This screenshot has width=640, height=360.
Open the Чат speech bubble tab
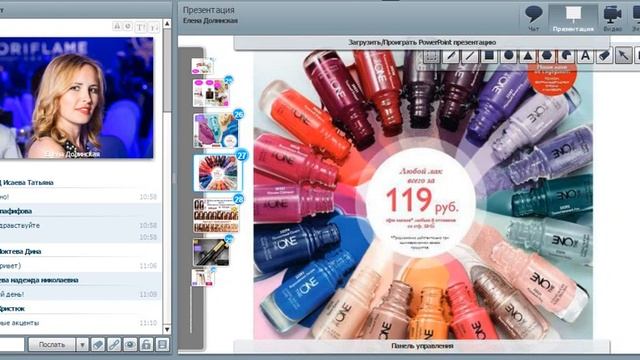[533, 18]
